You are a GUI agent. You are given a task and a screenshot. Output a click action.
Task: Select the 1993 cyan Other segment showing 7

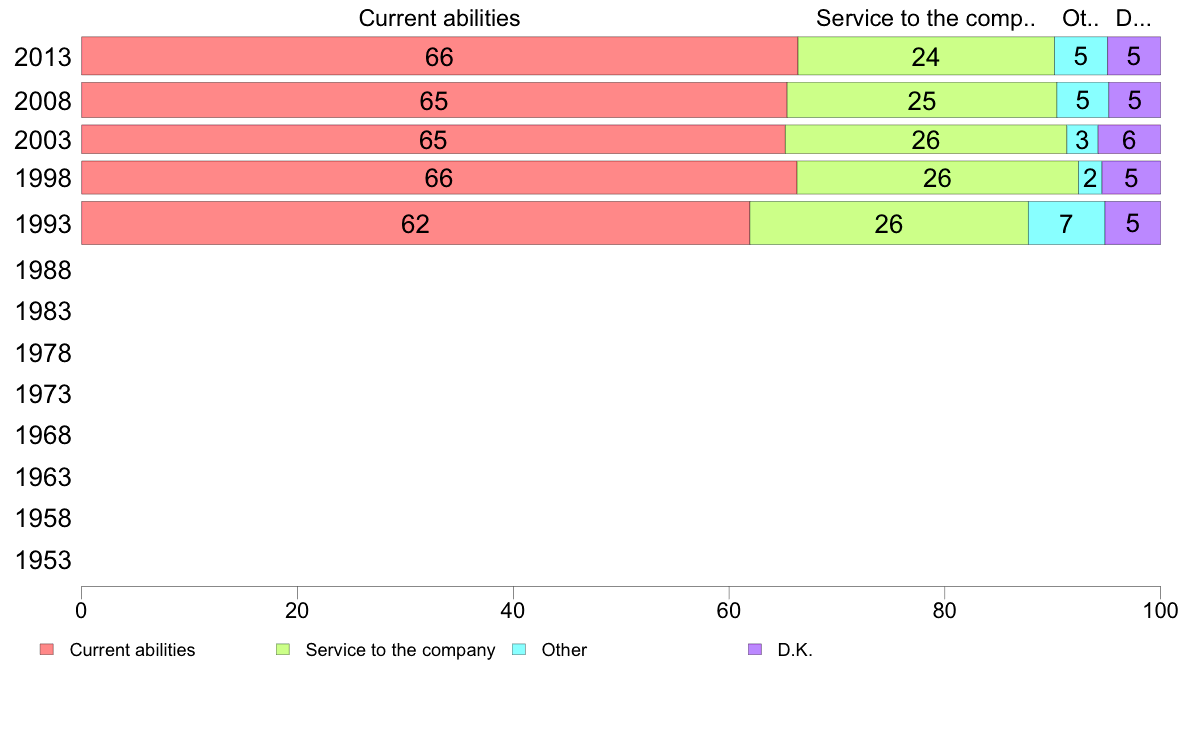pos(1066,223)
